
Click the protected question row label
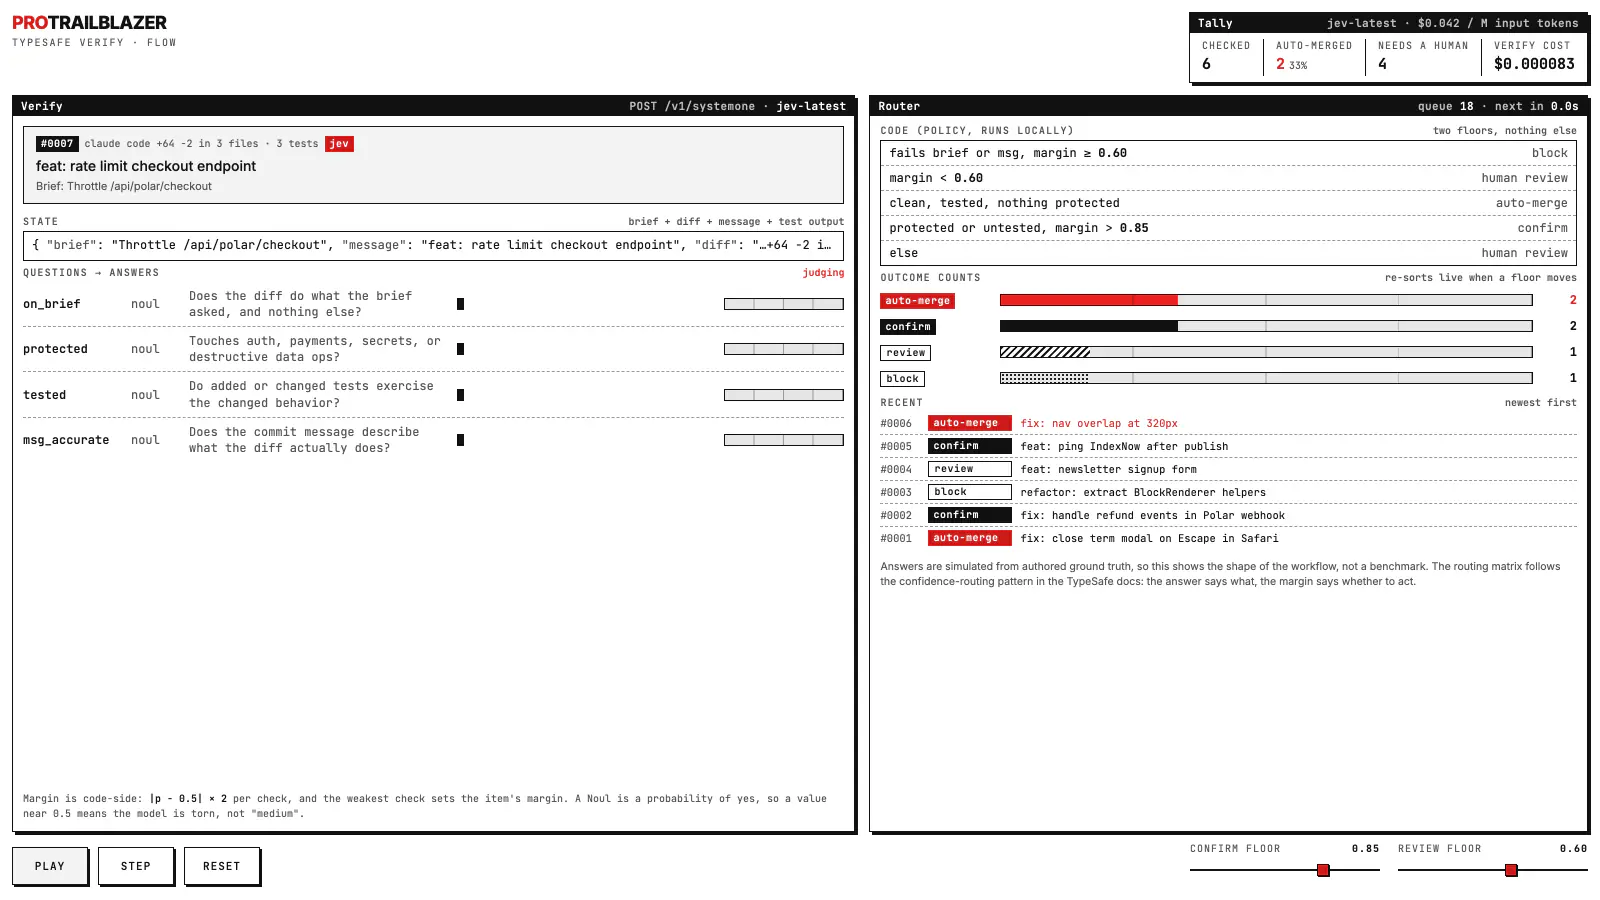(55, 349)
